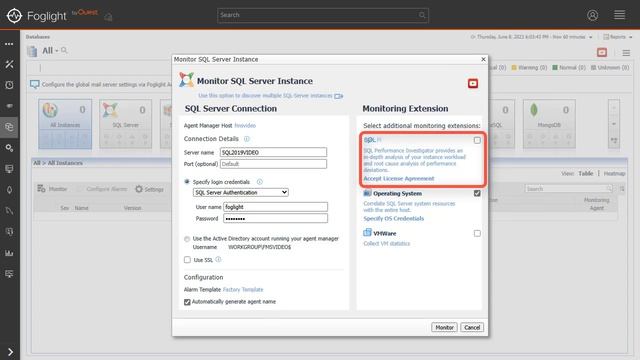Image resolution: width=640 pixels, height=360 pixels.
Task: Open the clock alarms sidebar icon
Action: click(x=9, y=85)
